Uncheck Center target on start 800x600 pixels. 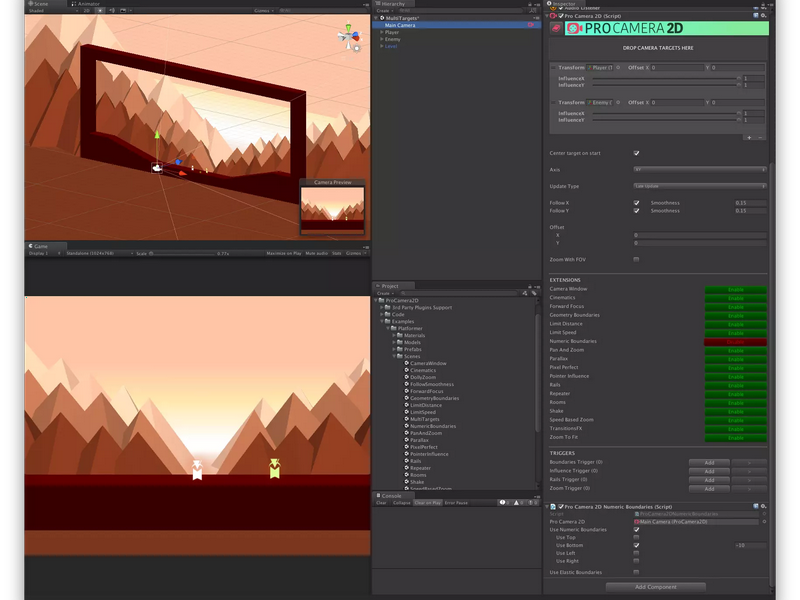(636, 153)
